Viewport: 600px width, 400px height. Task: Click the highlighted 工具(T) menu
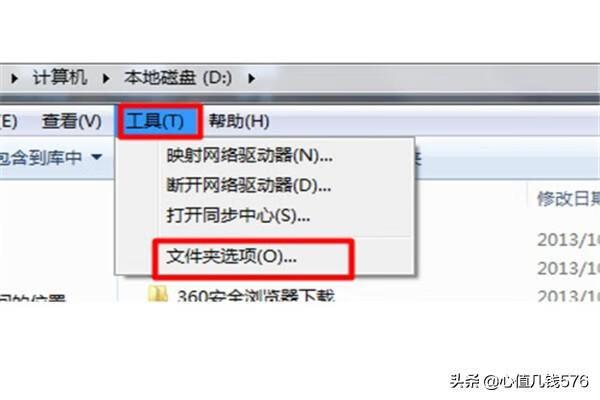pyautogui.click(x=155, y=121)
